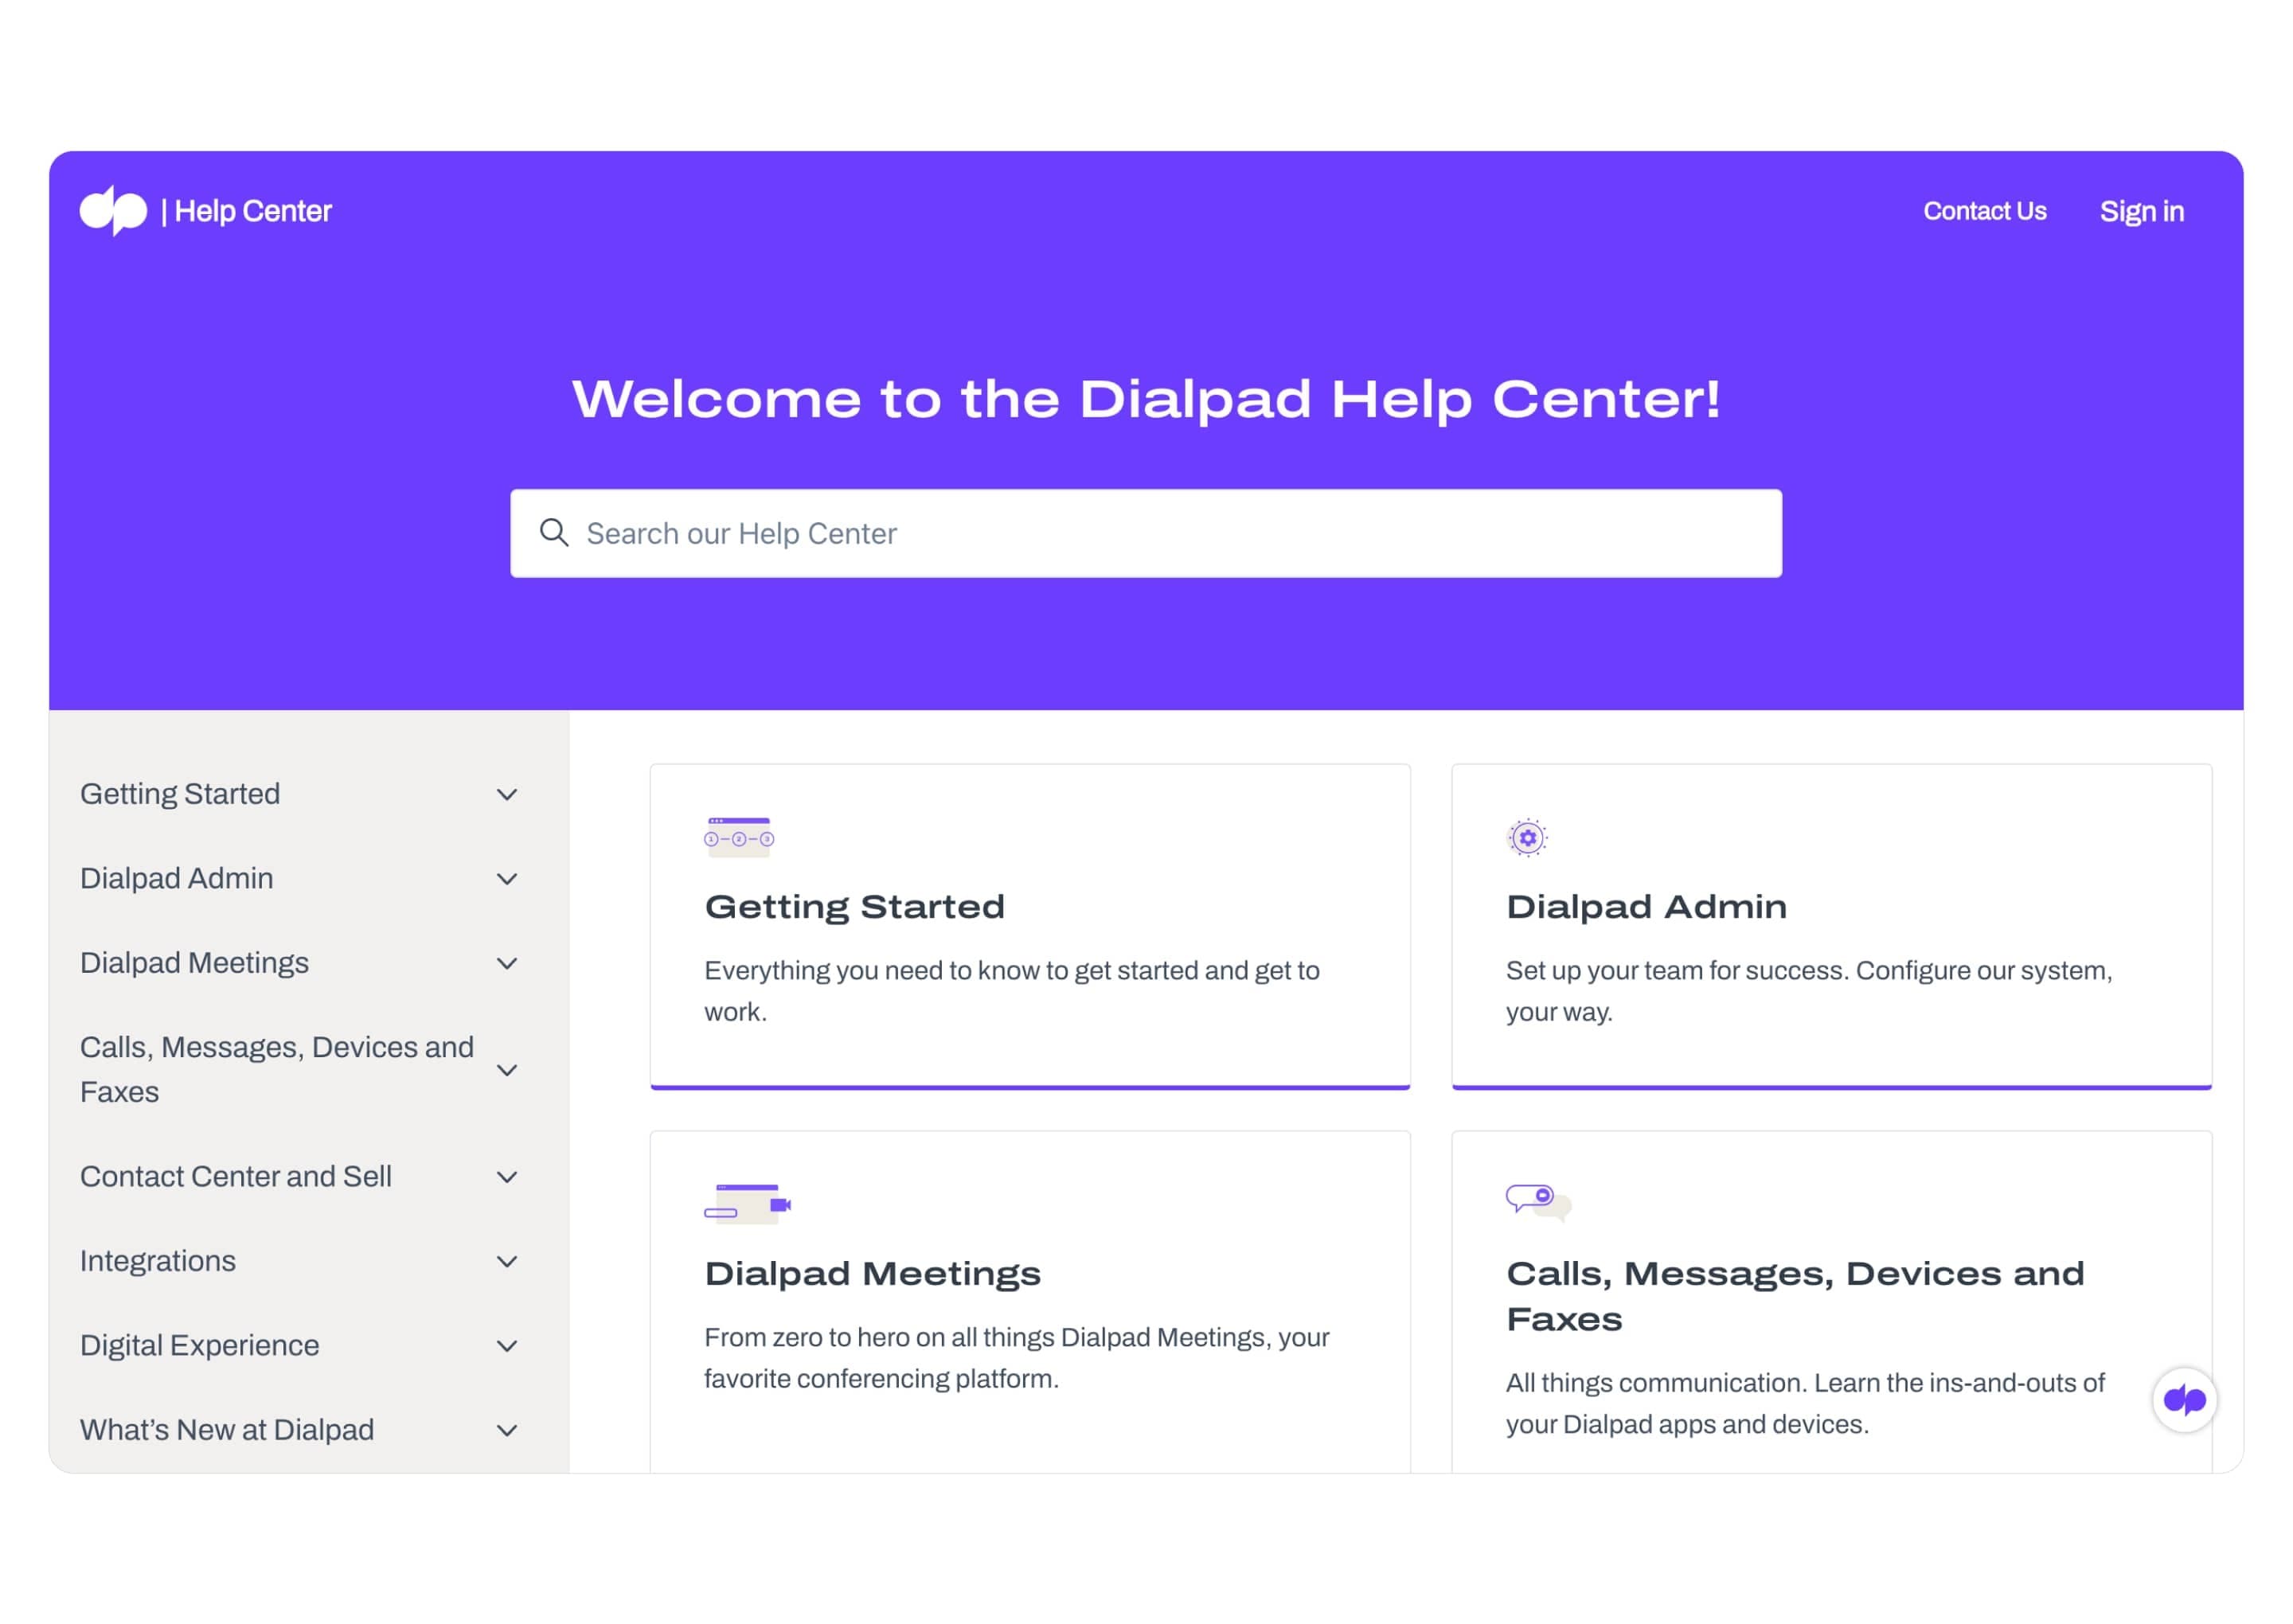Expand the Dialpad Meetings sidebar section
The width and height of the screenshot is (2293, 1624).
pyautogui.click(x=510, y=962)
